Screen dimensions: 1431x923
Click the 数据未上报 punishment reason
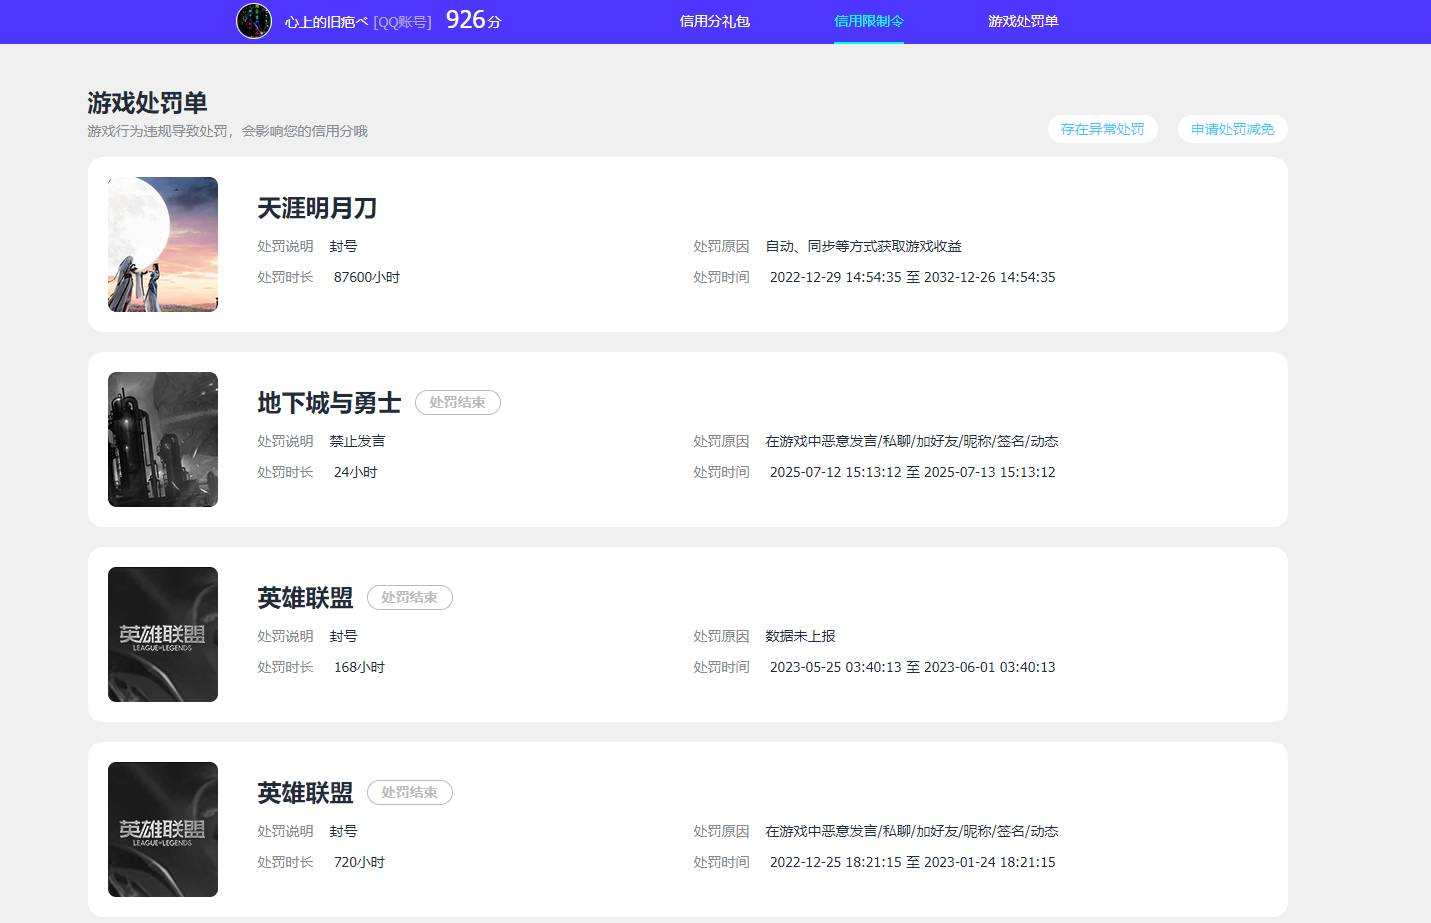800,636
